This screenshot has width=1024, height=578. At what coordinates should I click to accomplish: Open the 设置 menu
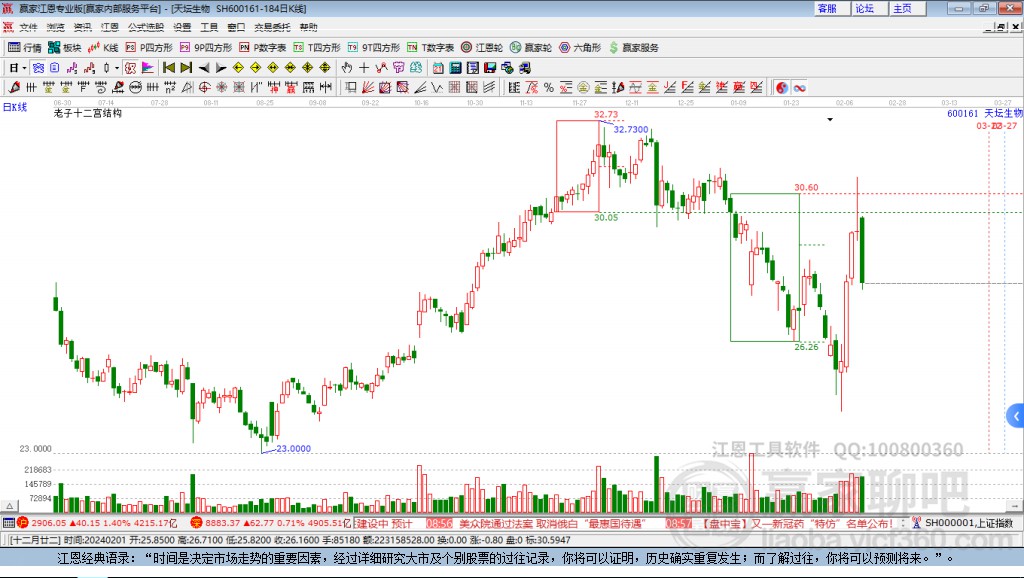(x=182, y=27)
